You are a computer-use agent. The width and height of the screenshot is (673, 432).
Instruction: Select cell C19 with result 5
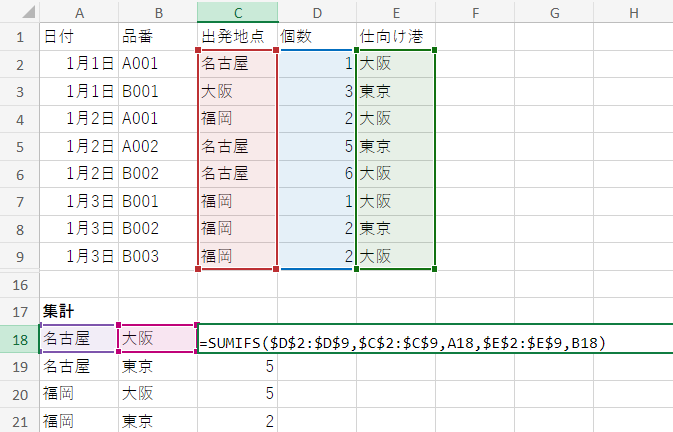237,366
